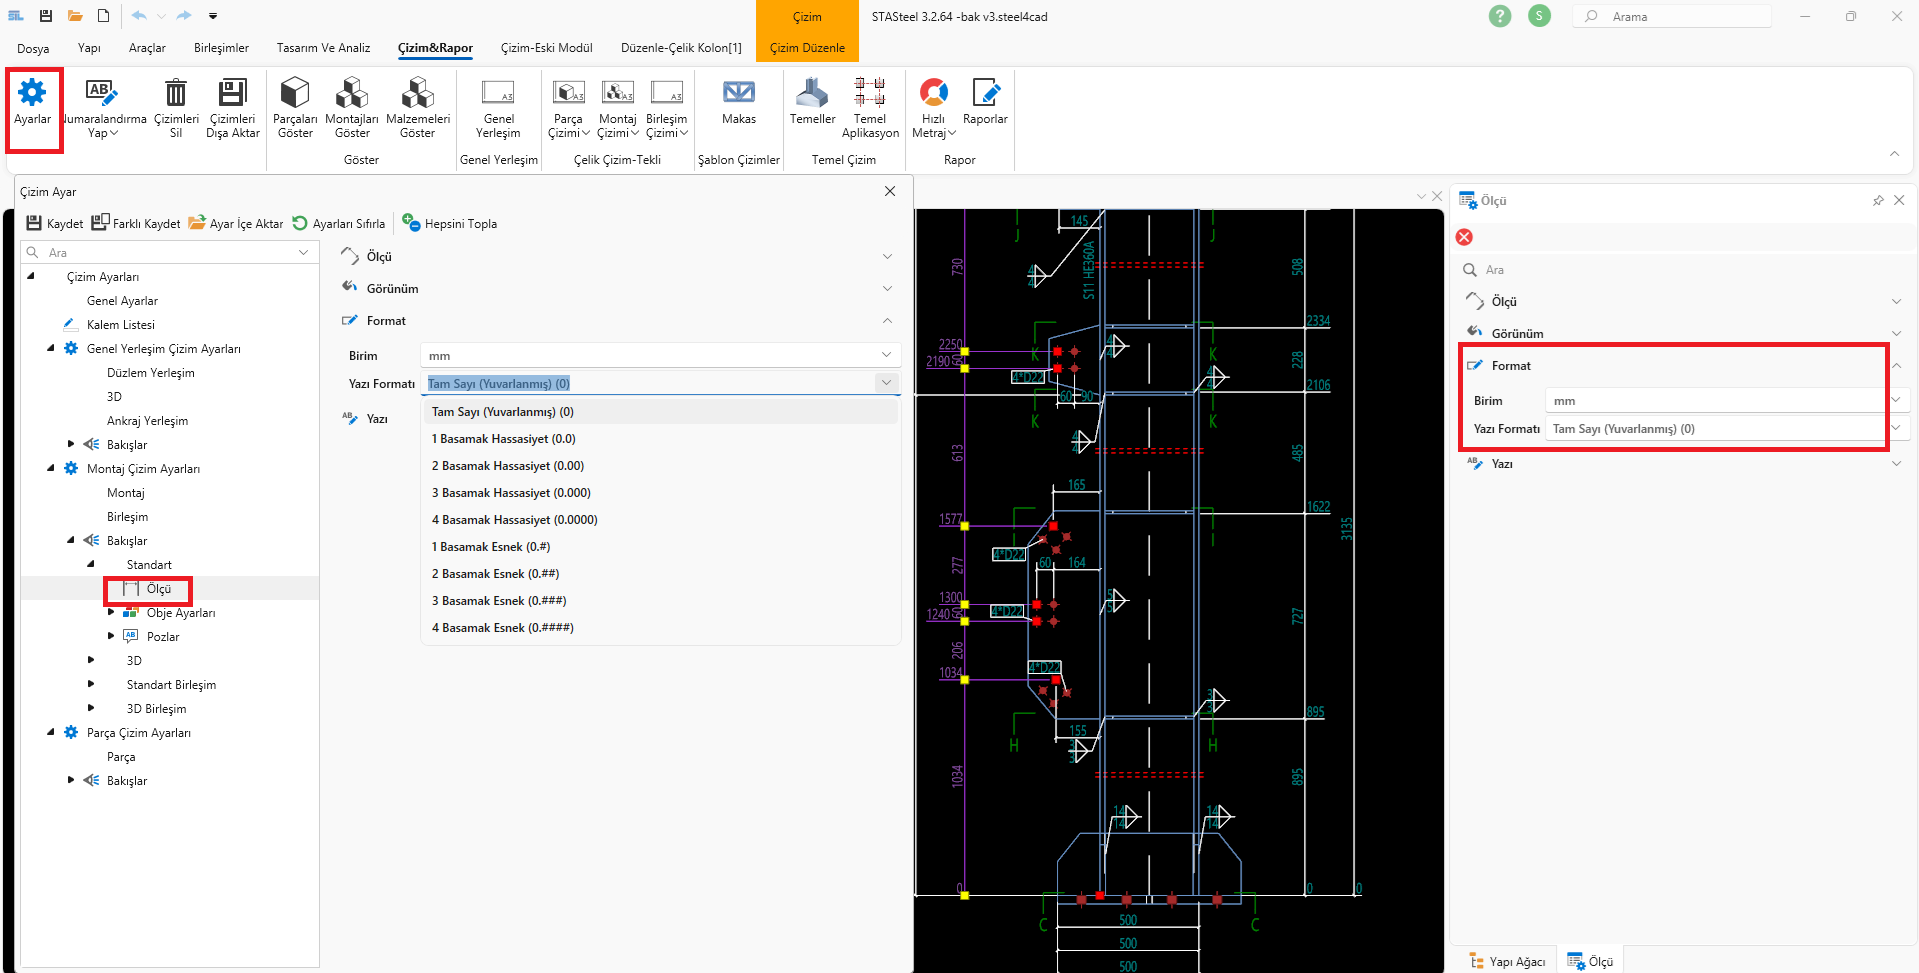Click the Ayarları Sıfırla button
The height and width of the screenshot is (973, 1919).
click(338, 223)
